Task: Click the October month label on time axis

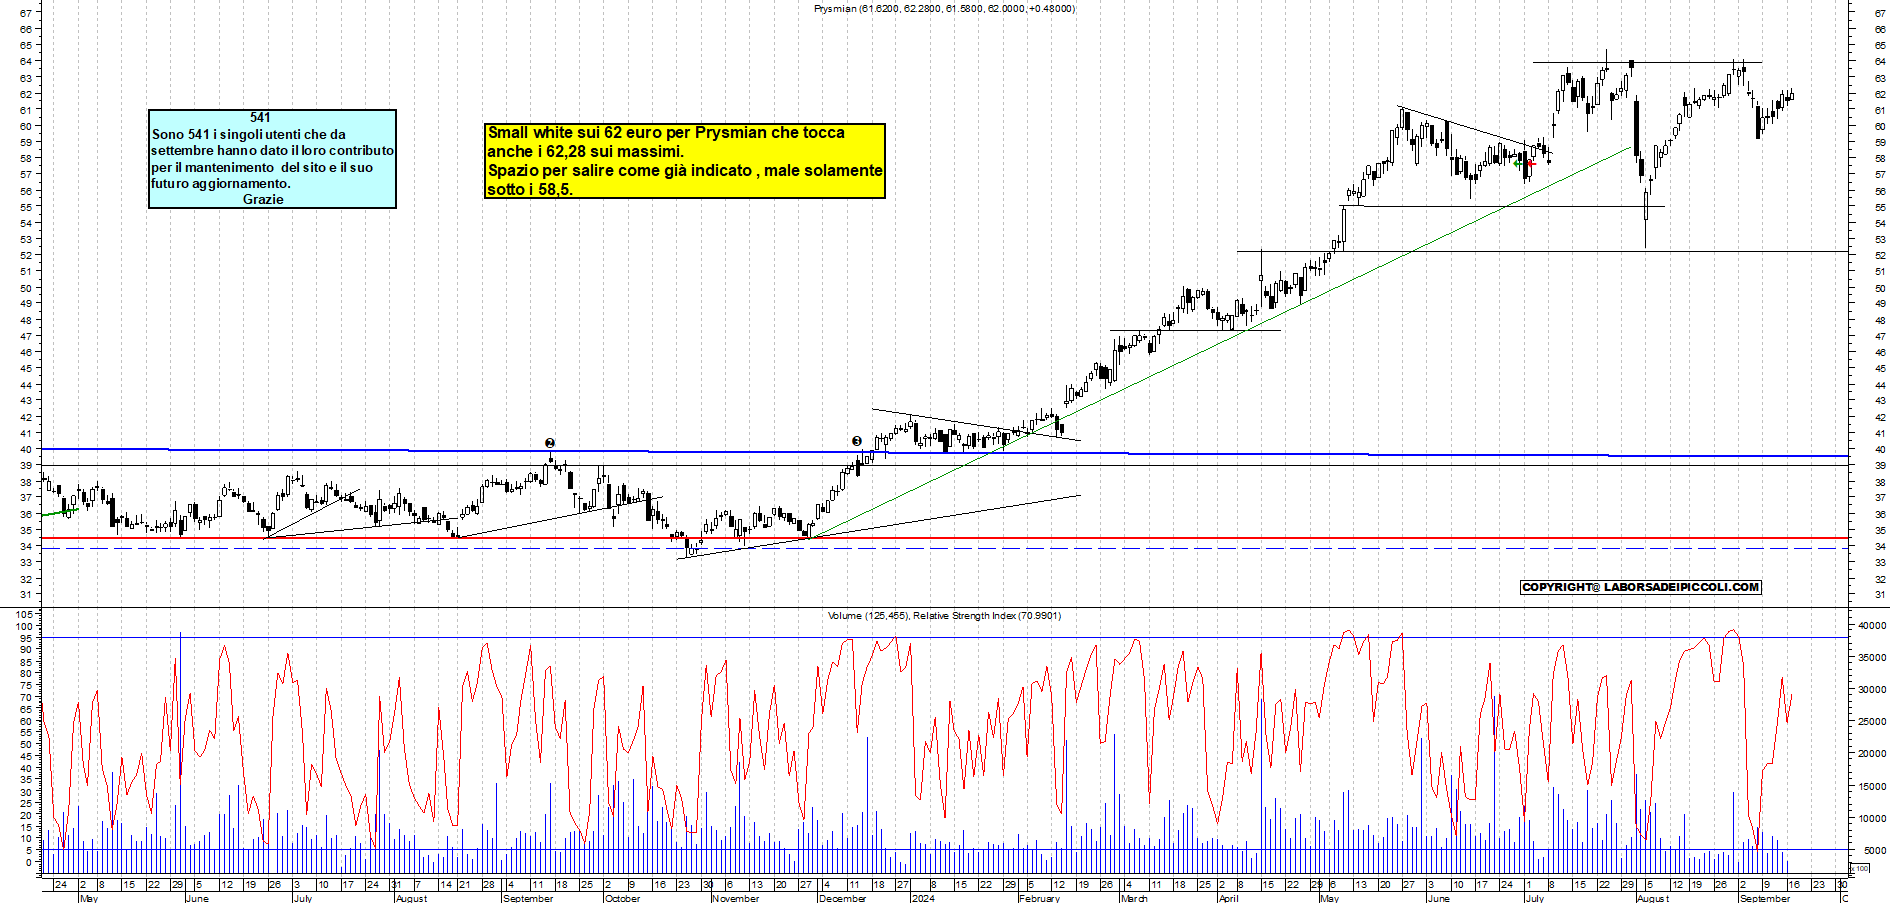Action: 622,898
